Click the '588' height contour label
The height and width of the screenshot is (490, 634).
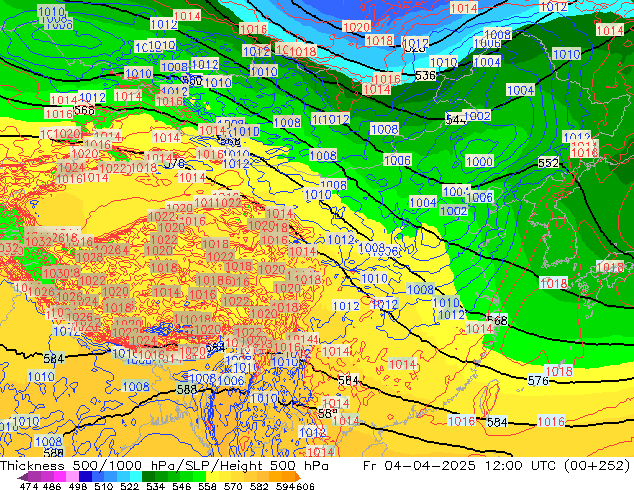pyautogui.click(x=187, y=389)
